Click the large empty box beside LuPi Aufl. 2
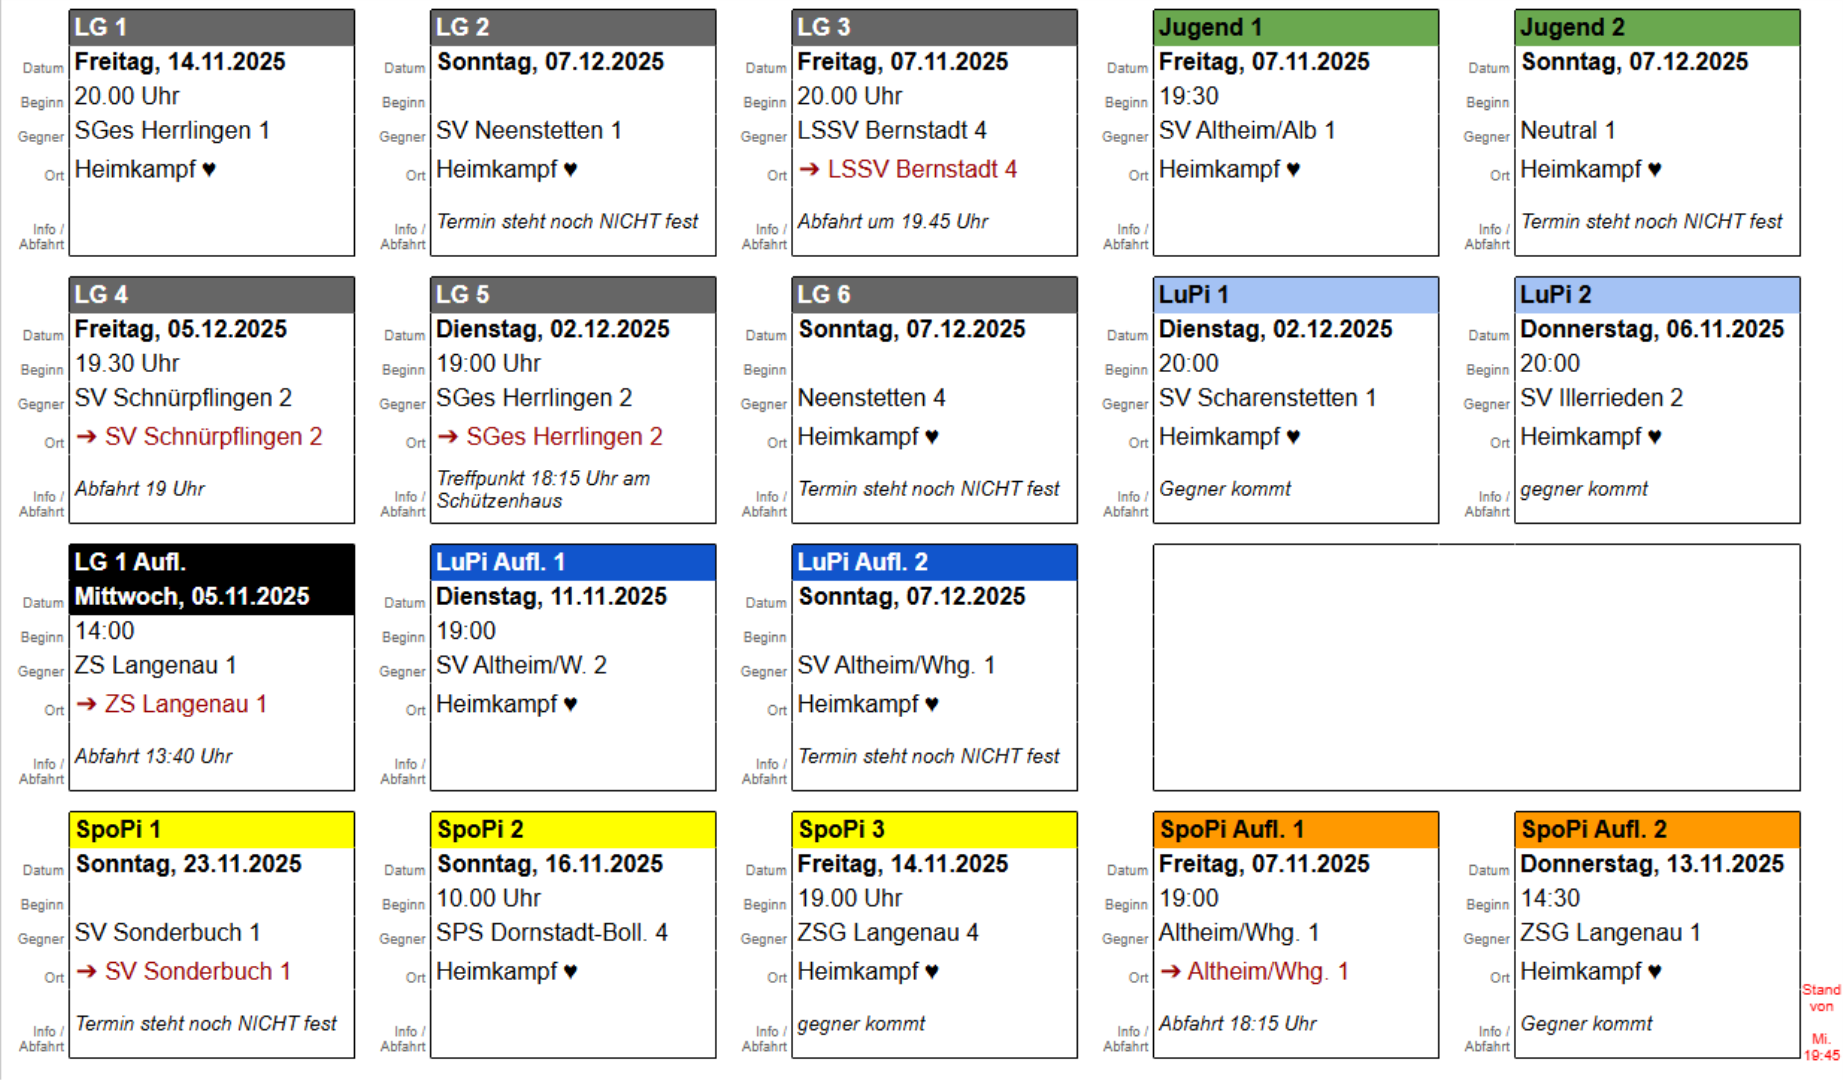The width and height of the screenshot is (1843, 1080). (x=1476, y=667)
